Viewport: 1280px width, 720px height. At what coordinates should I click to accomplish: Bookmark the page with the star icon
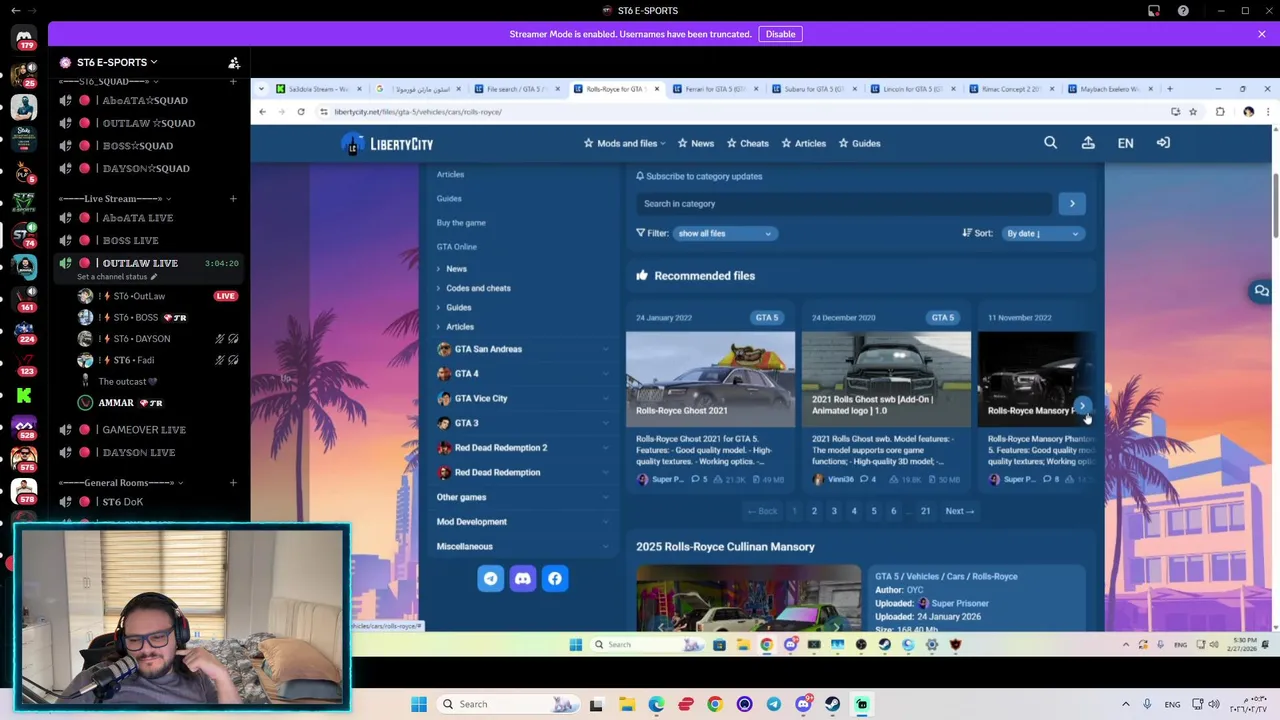coord(1193,112)
